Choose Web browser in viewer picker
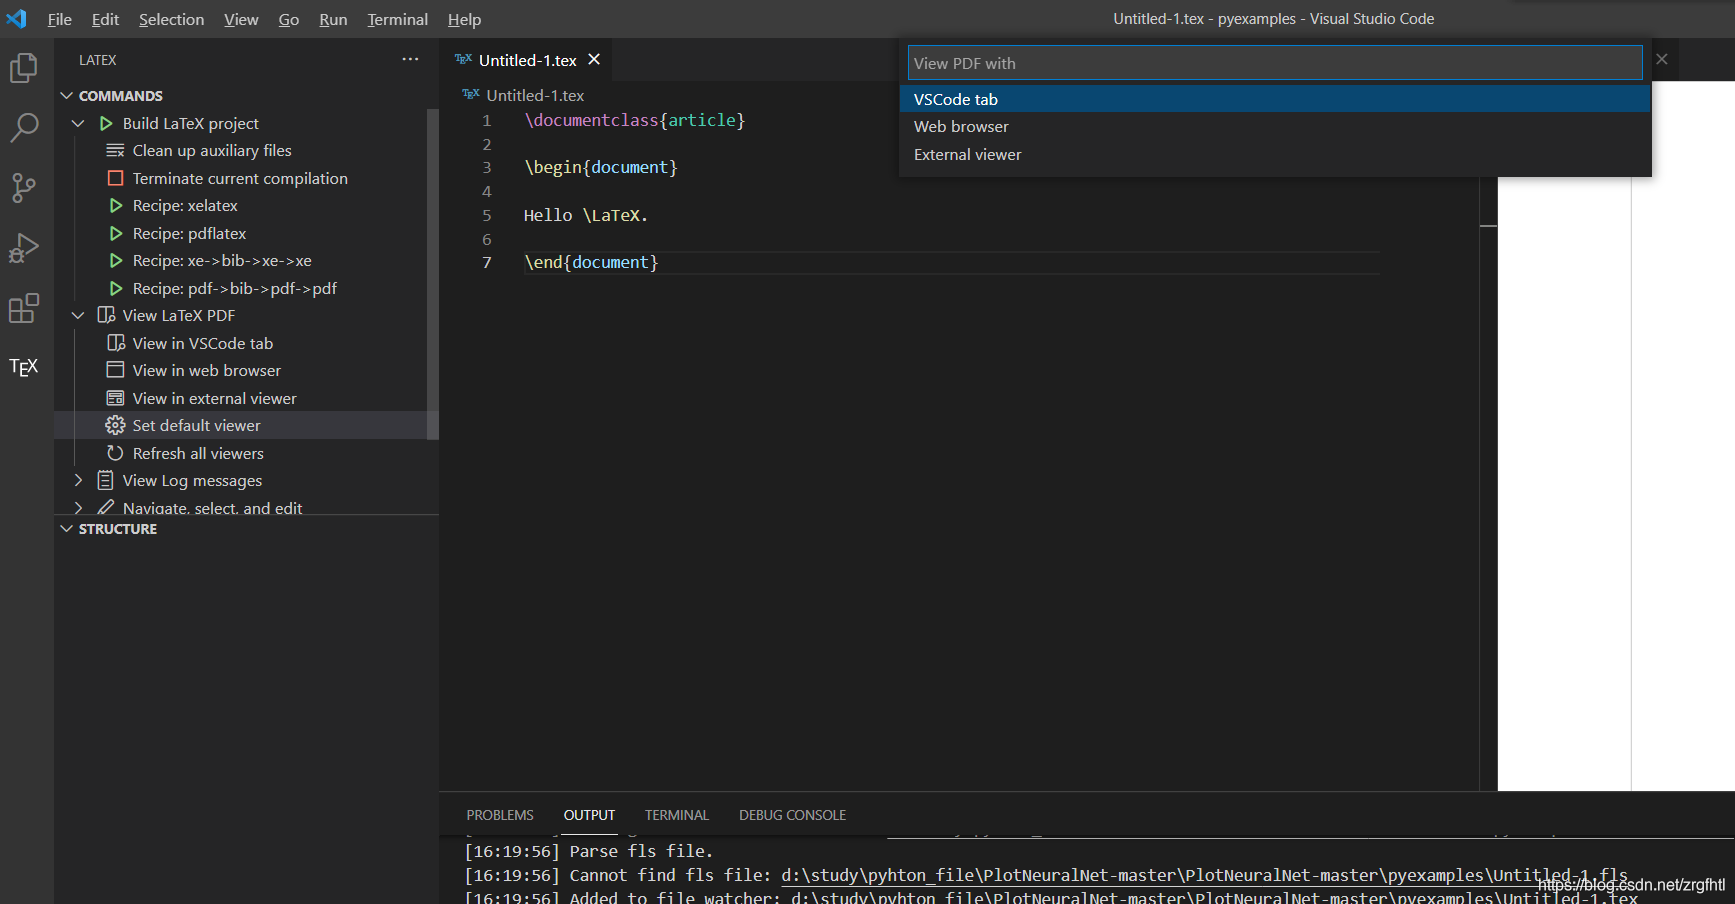The image size is (1735, 904). click(x=1275, y=127)
